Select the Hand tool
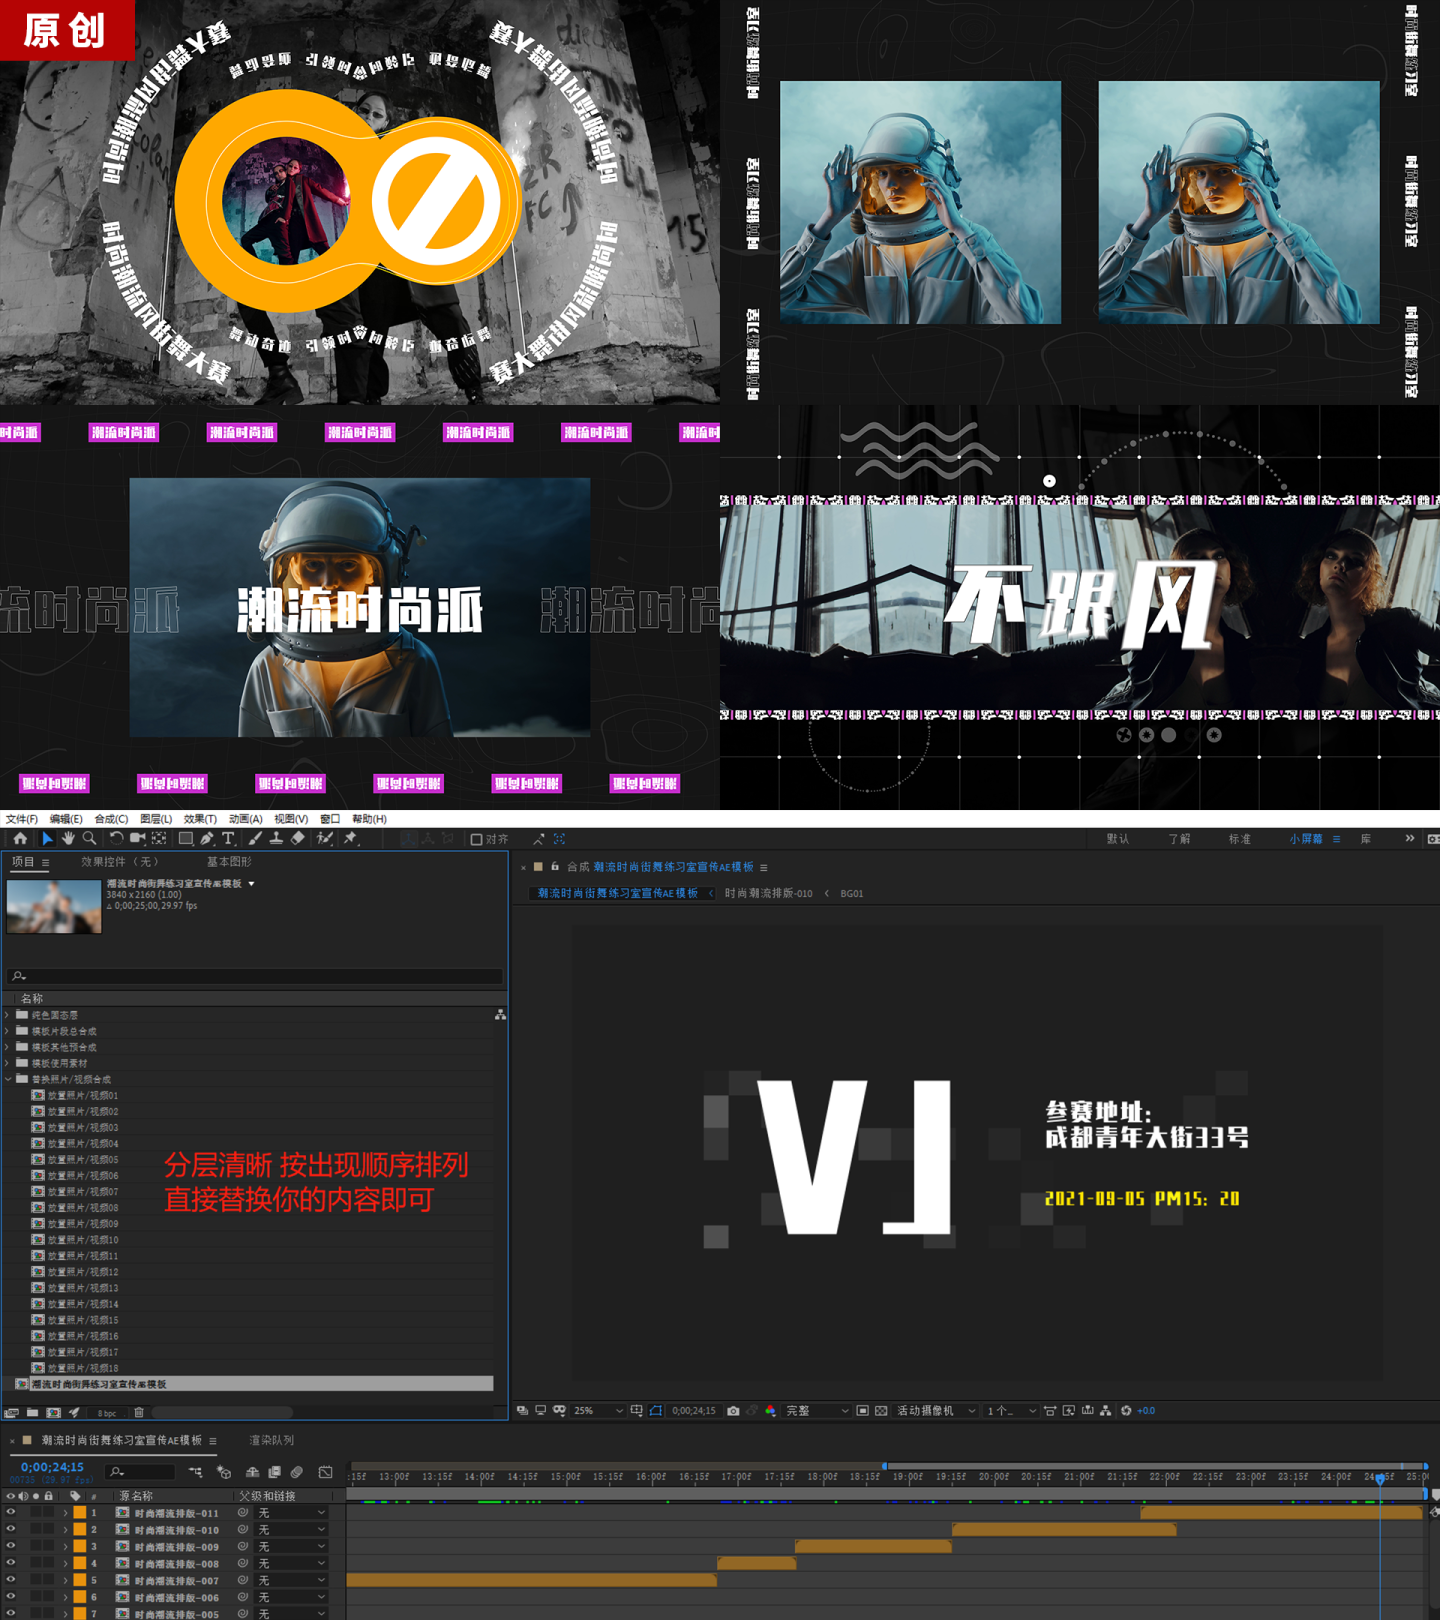This screenshot has height=1620, width=1440. [x=68, y=839]
